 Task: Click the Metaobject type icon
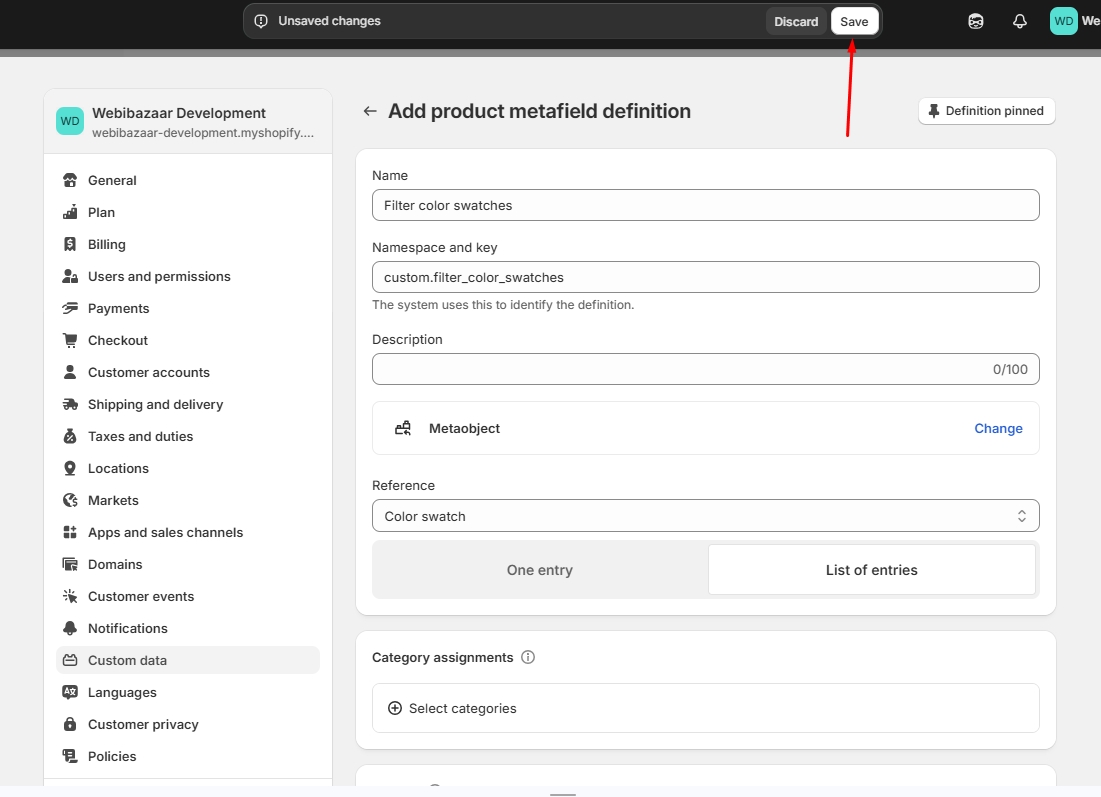[x=403, y=428]
